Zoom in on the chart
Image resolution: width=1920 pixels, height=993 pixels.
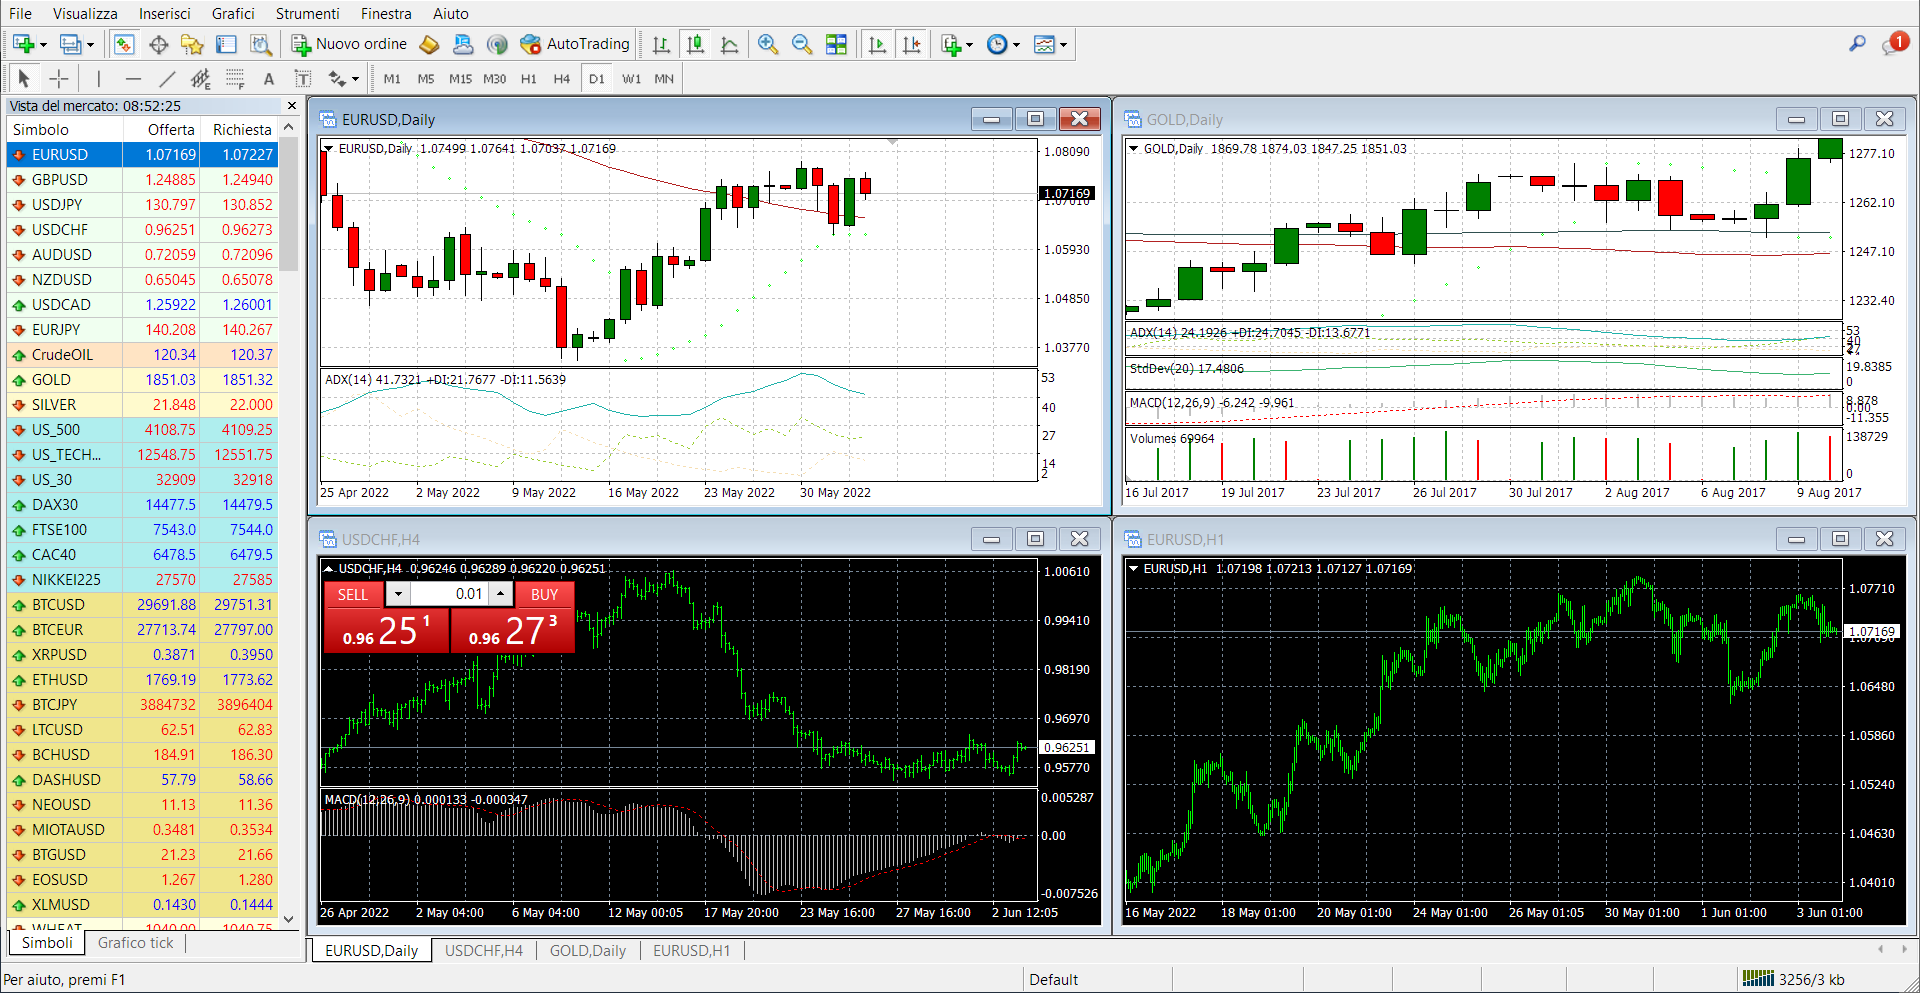tap(768, 44)
